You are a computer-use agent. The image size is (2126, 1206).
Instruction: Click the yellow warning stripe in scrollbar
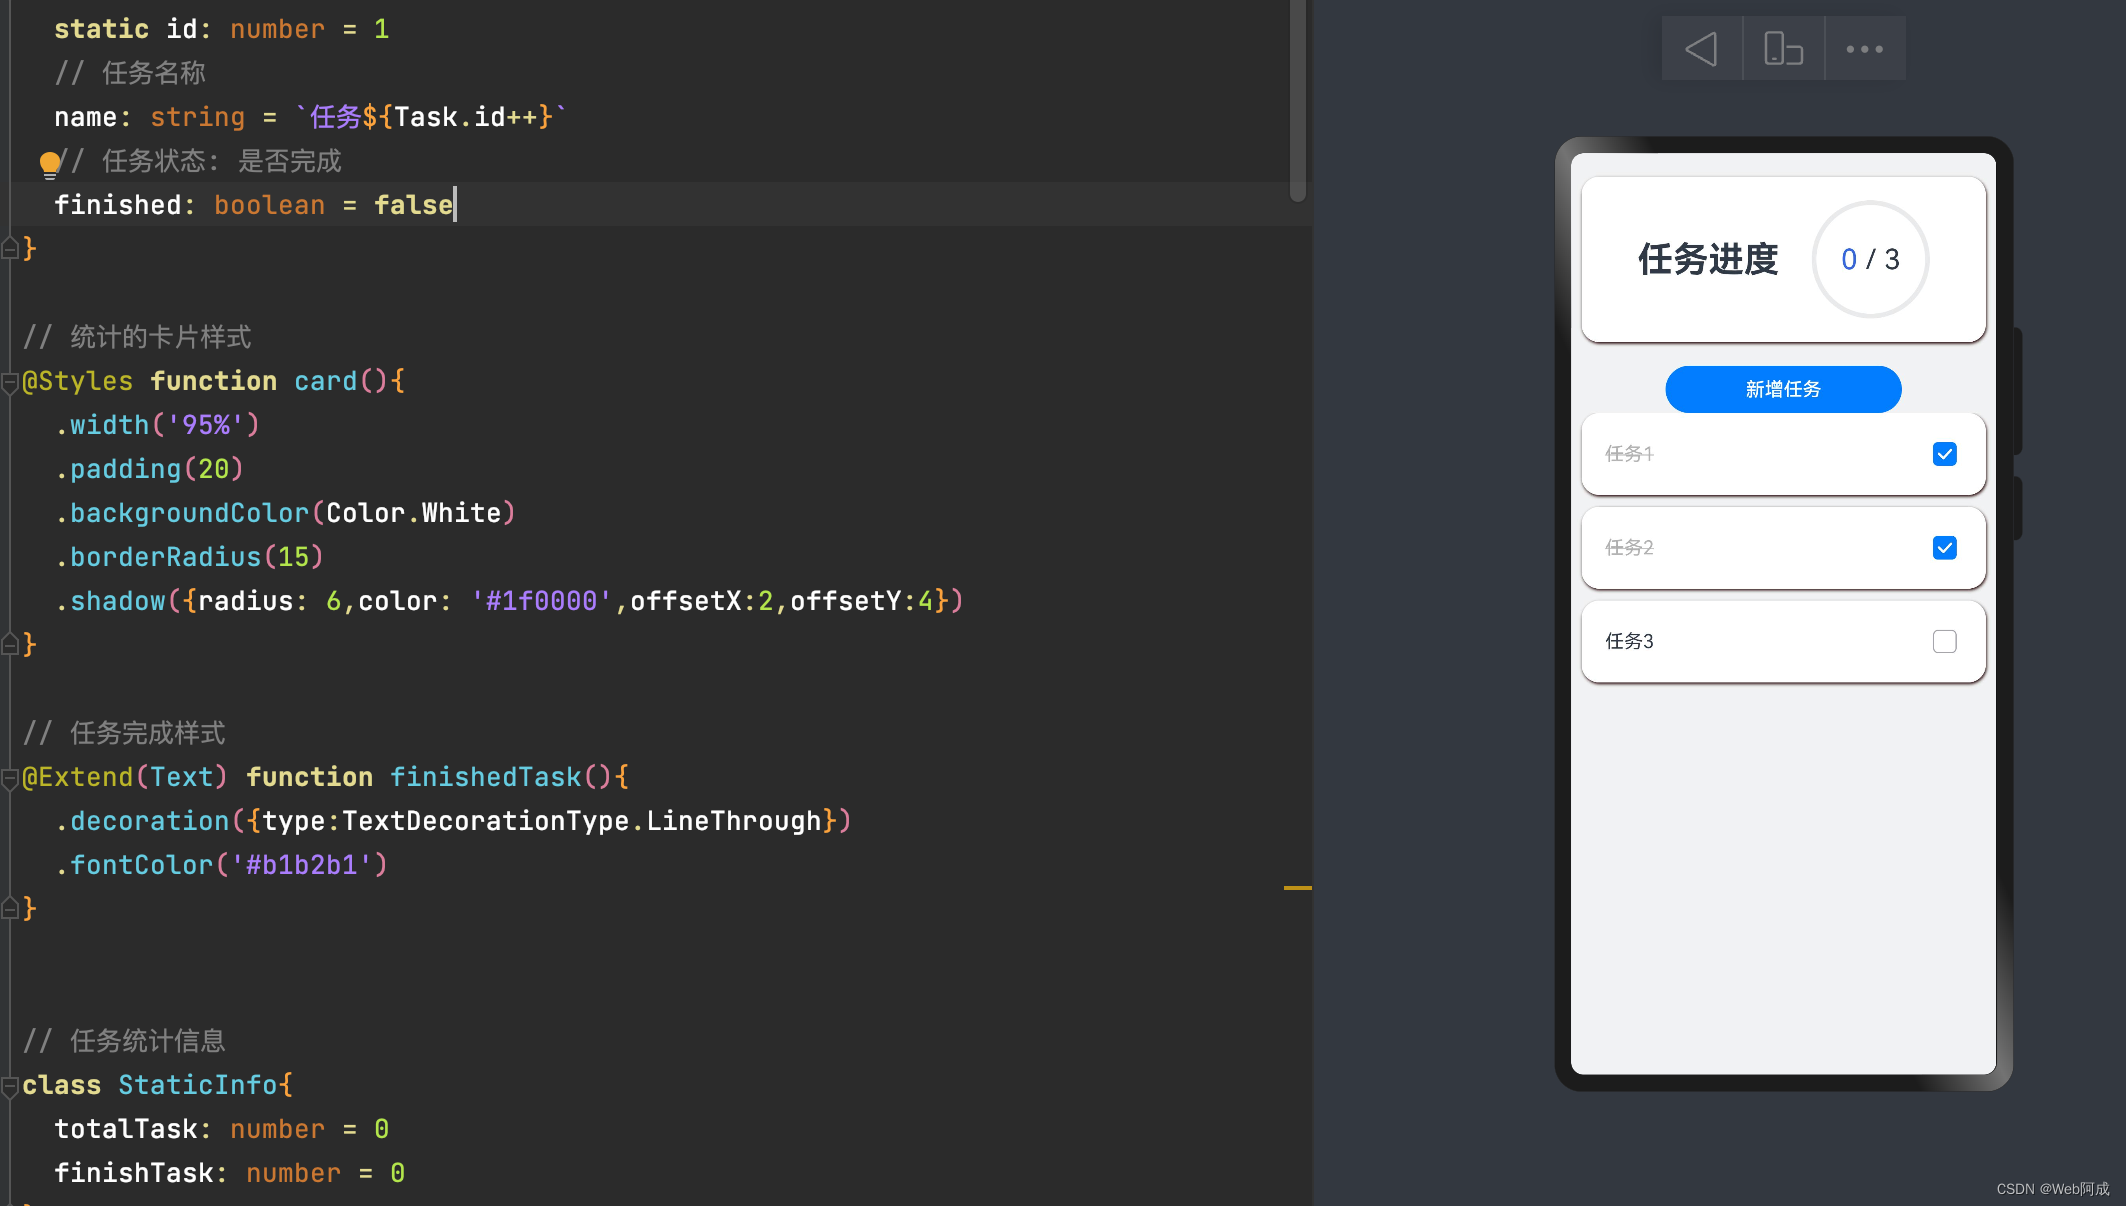(1297, 887)
